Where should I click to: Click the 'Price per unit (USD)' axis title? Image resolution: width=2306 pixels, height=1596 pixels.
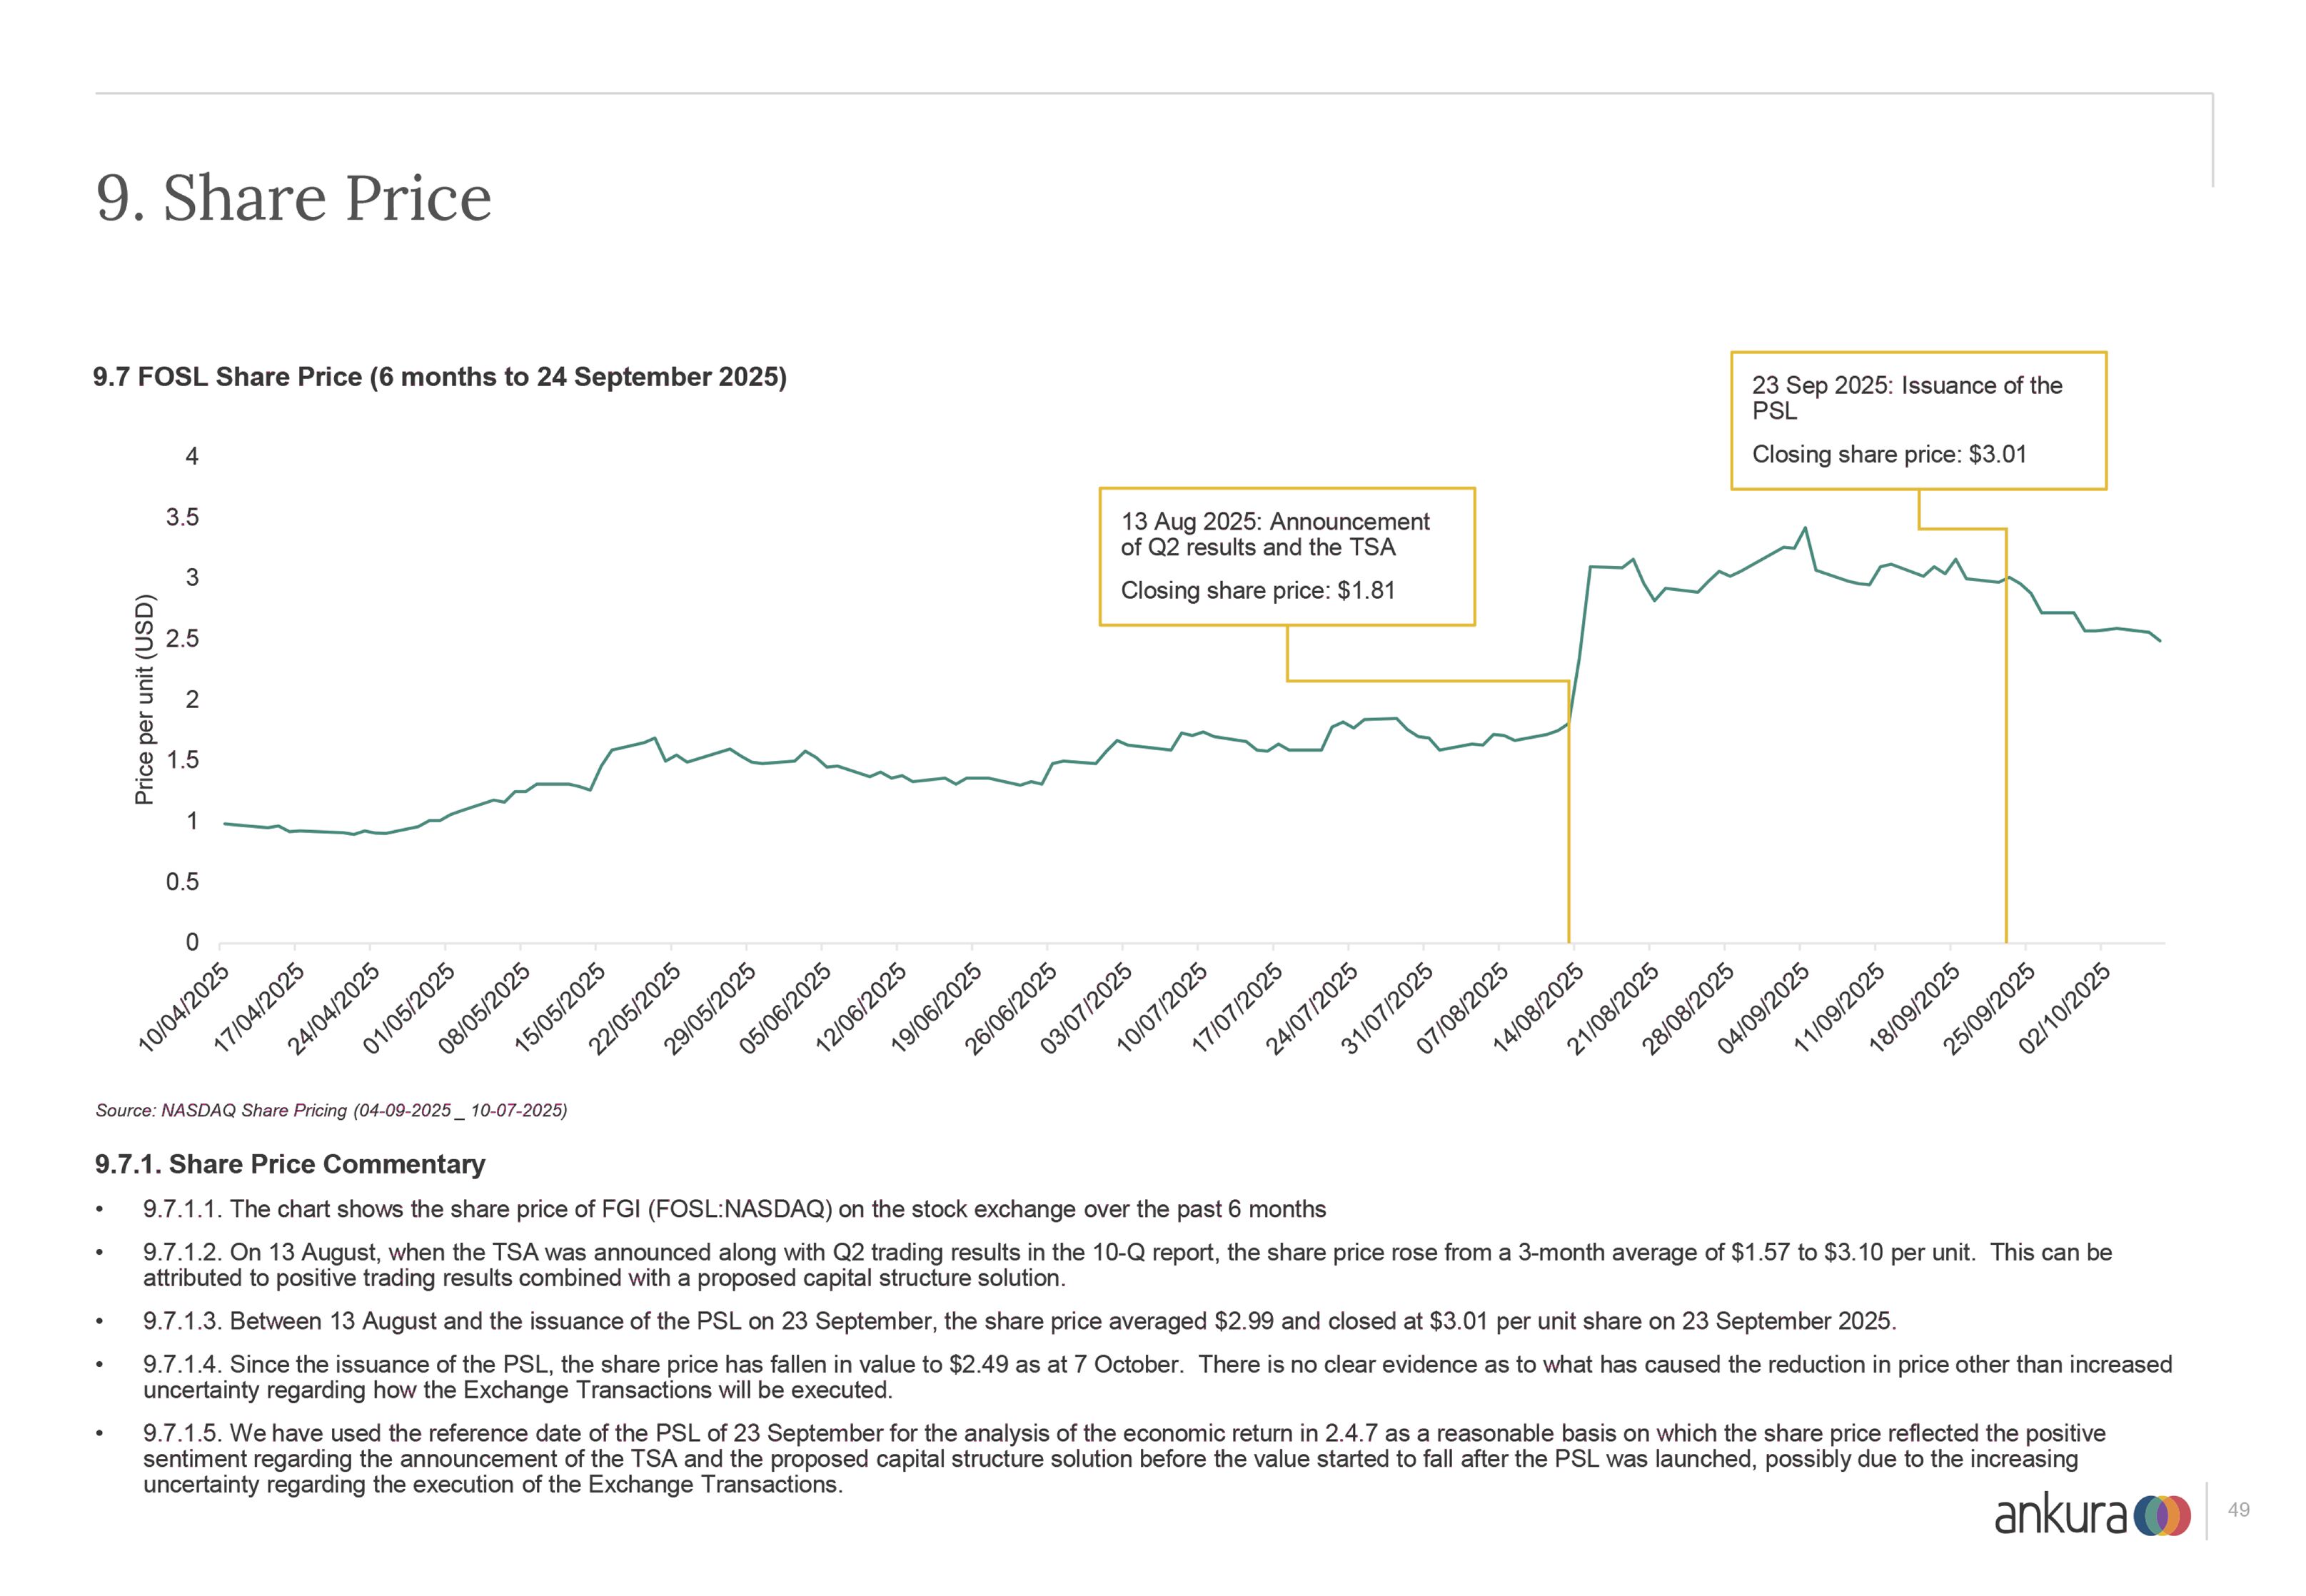click(145, 699)
